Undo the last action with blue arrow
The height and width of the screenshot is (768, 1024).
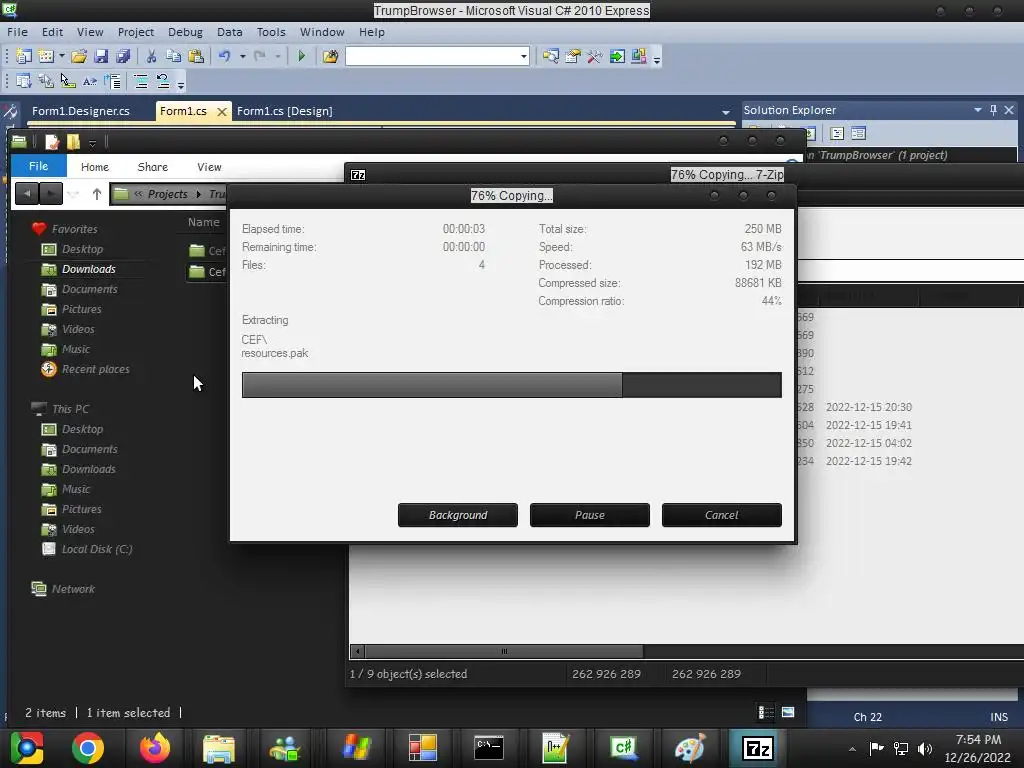tap(225, 56)
